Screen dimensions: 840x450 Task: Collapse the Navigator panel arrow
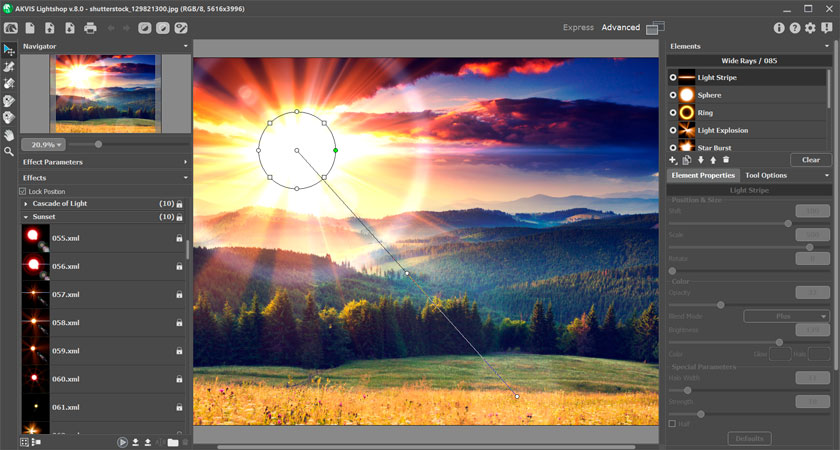185,47
